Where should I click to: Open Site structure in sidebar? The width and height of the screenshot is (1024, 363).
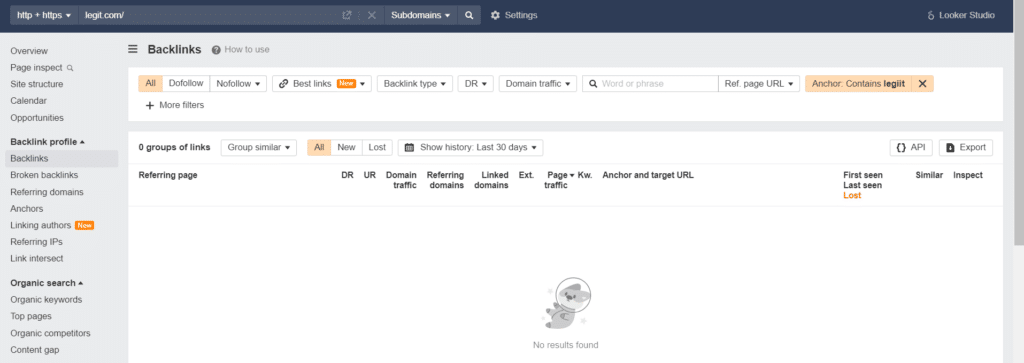coord(37,84)
